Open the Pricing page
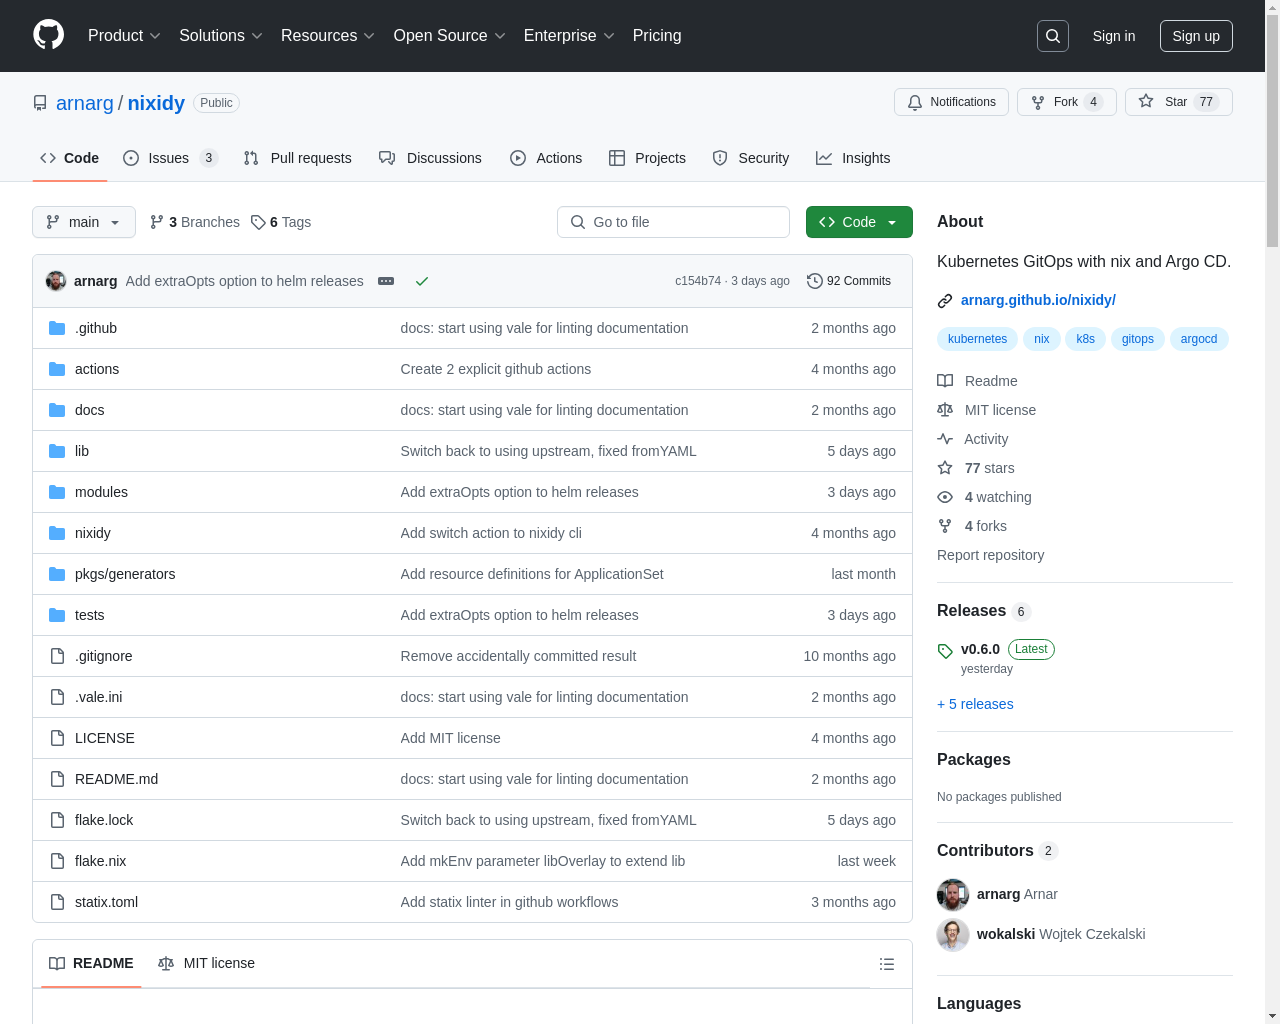Screen dimensions: 1280x1024 point(657,36)
